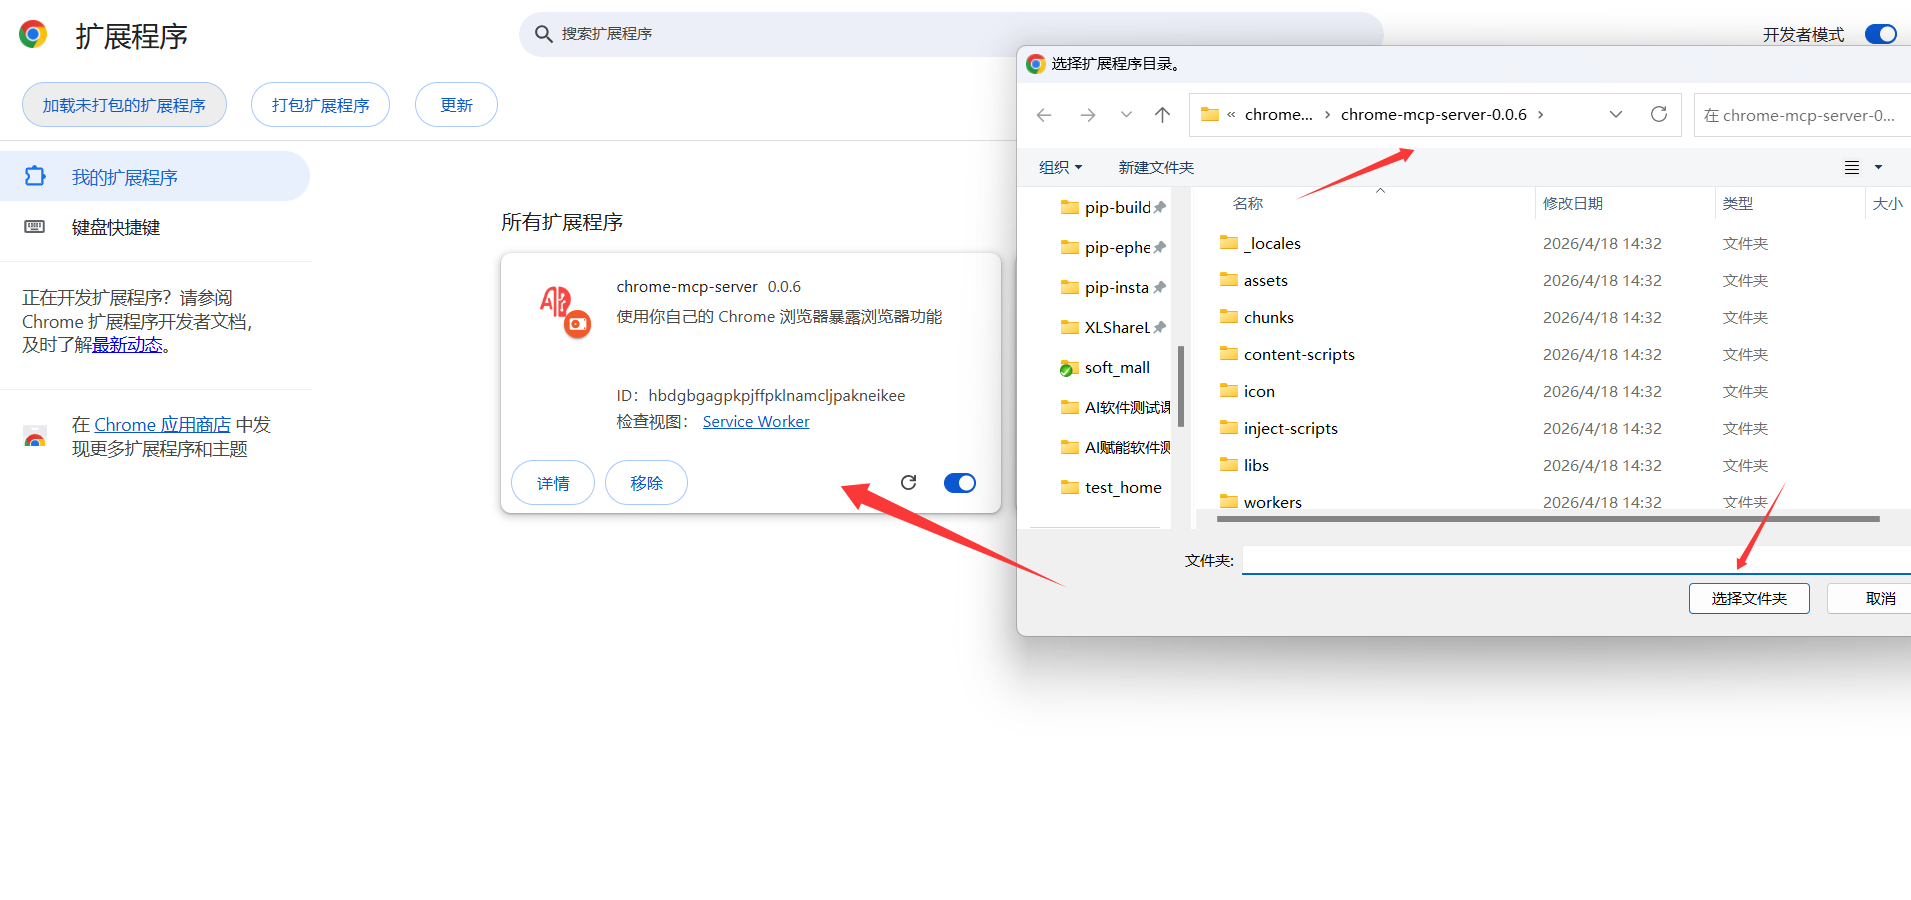
Task: Sort by 名称 column header
Action: point(1248,203)
